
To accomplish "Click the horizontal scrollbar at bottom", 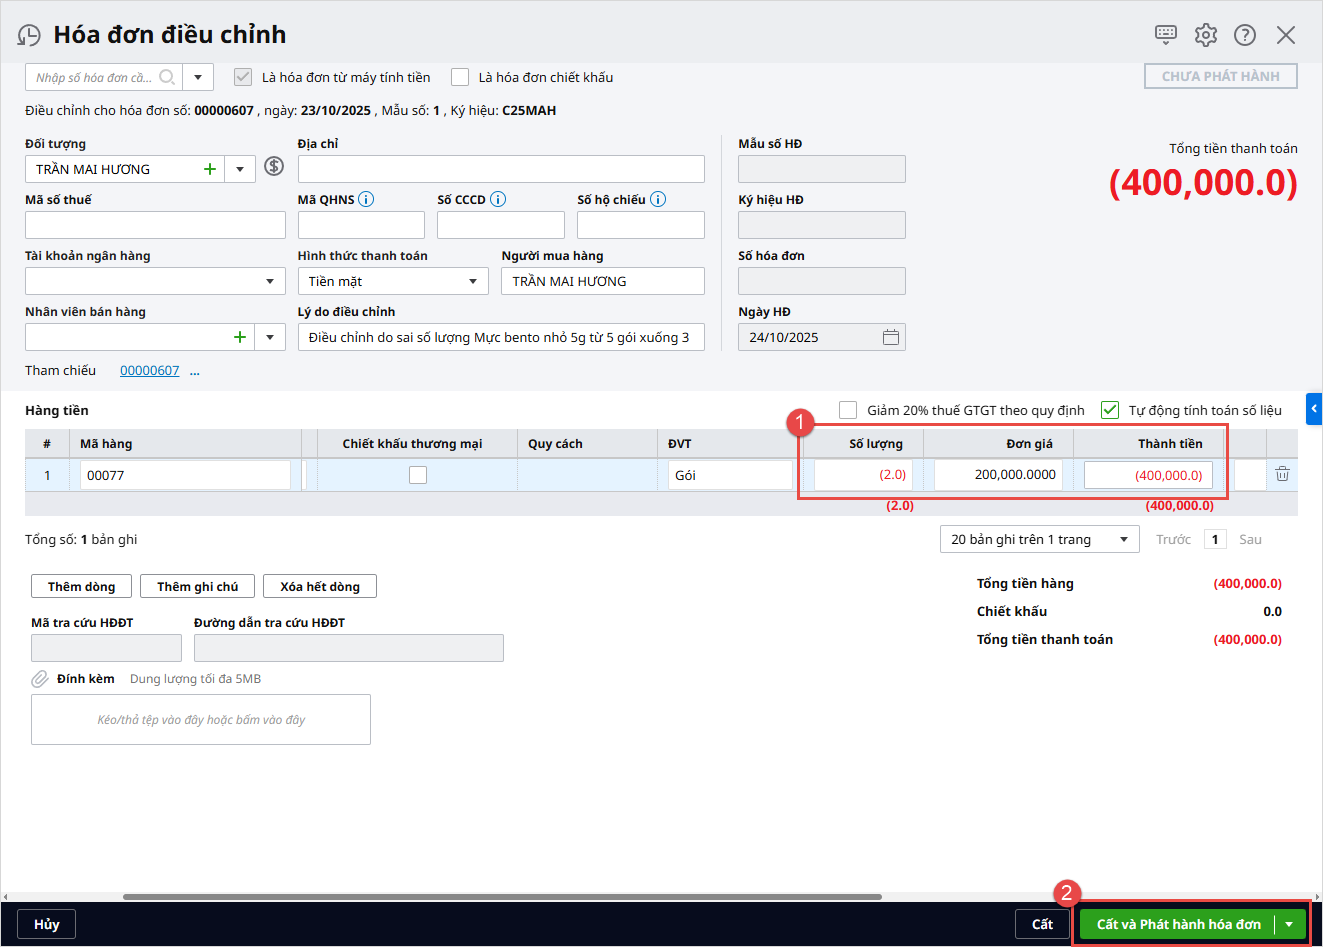I will click(x=500, y=897).
